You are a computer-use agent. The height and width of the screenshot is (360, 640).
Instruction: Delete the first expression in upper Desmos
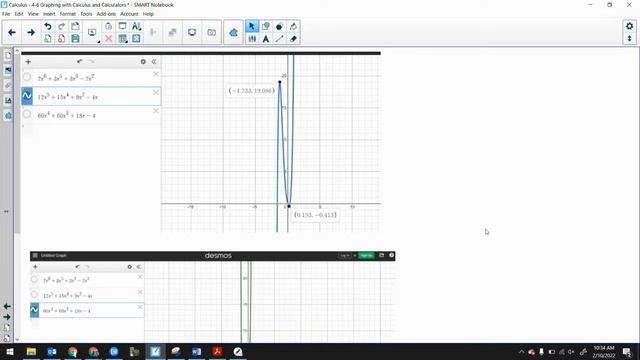(x=156, y=74)
